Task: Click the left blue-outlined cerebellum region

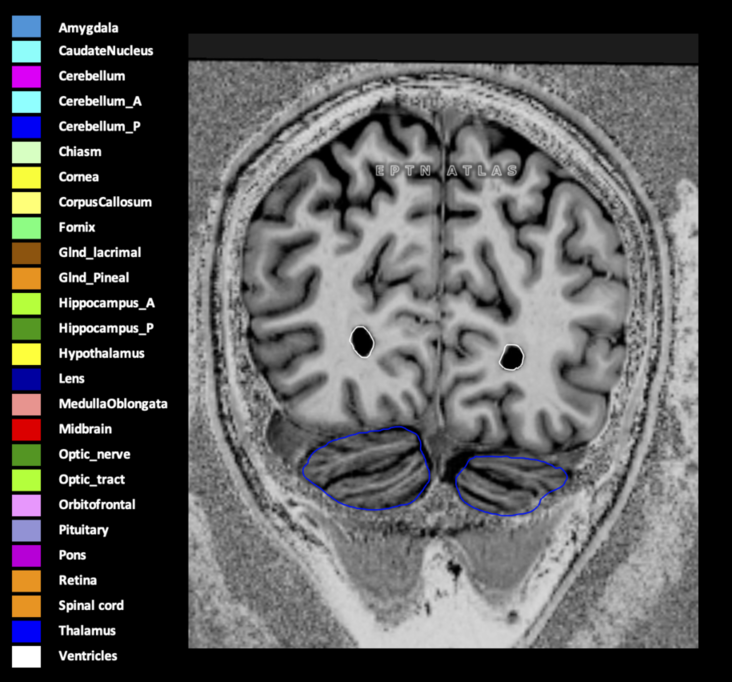Action: 366,468
